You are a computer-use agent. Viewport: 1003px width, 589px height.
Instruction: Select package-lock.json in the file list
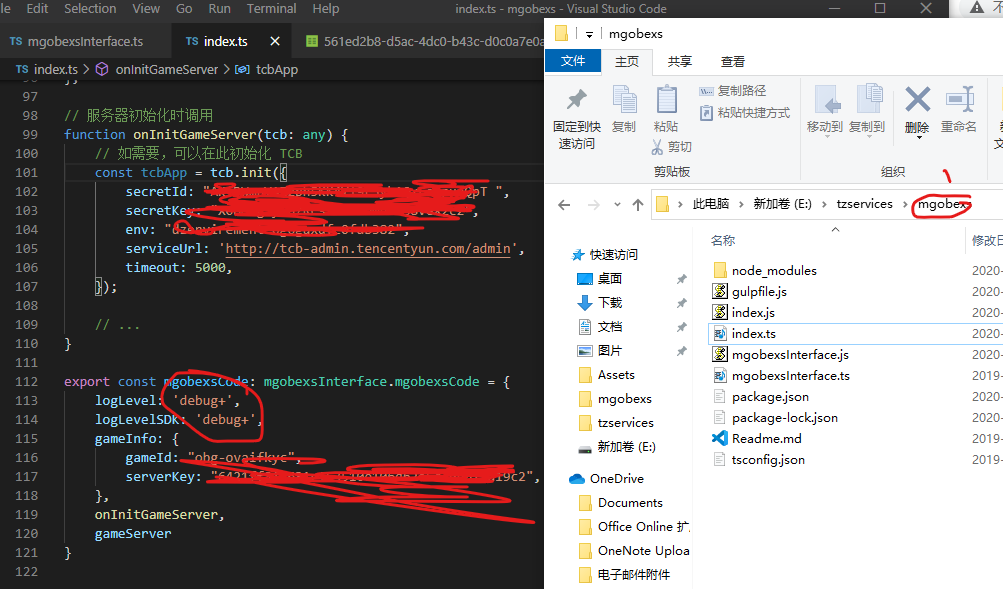click(x=785, y=418)
